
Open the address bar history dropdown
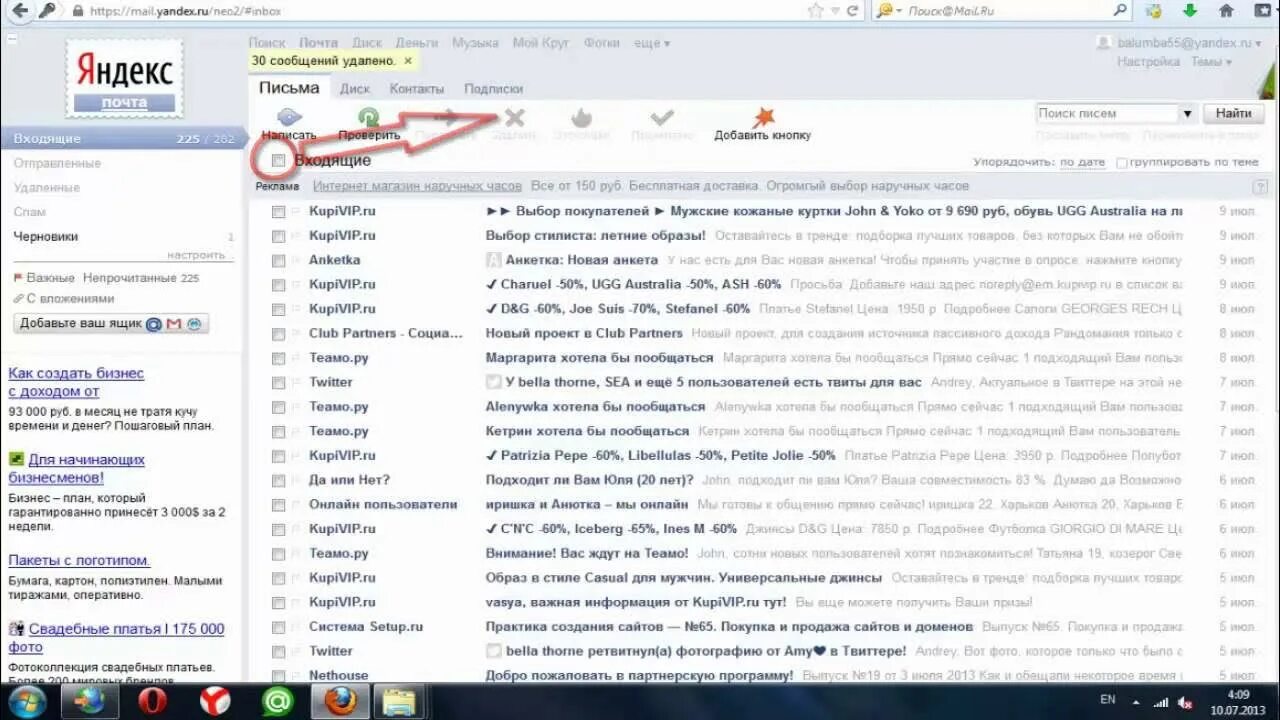point(836,11)
